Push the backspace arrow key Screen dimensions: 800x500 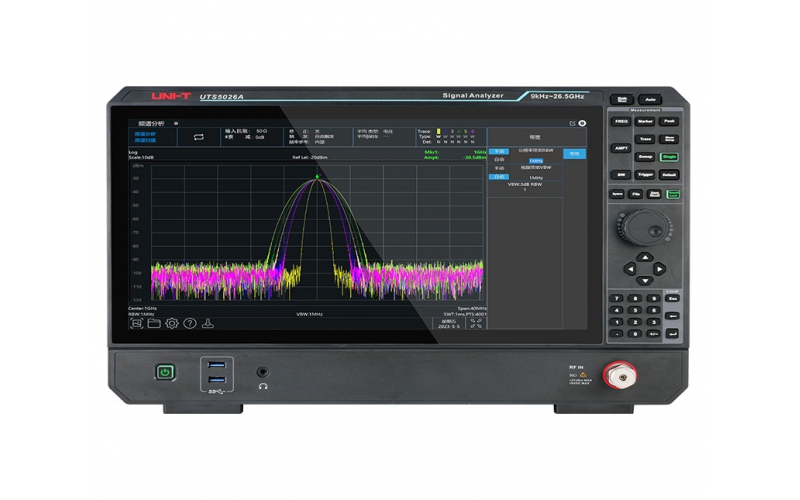(672, 316)
